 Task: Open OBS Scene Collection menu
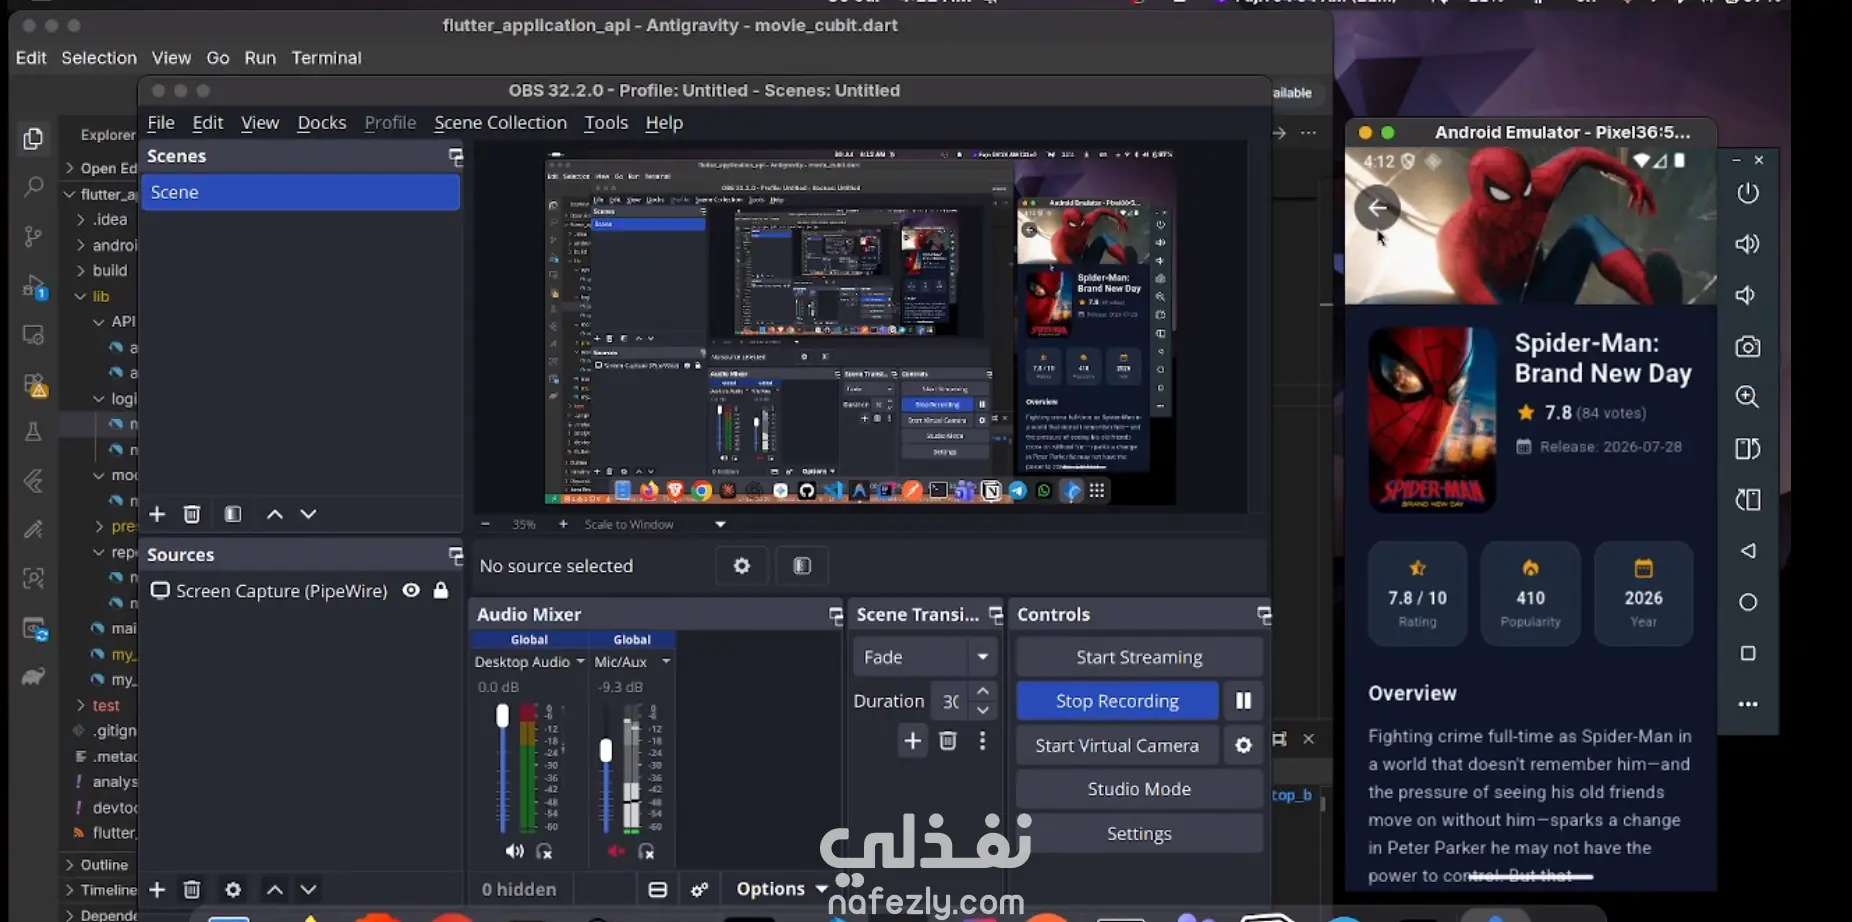point(500,122)
